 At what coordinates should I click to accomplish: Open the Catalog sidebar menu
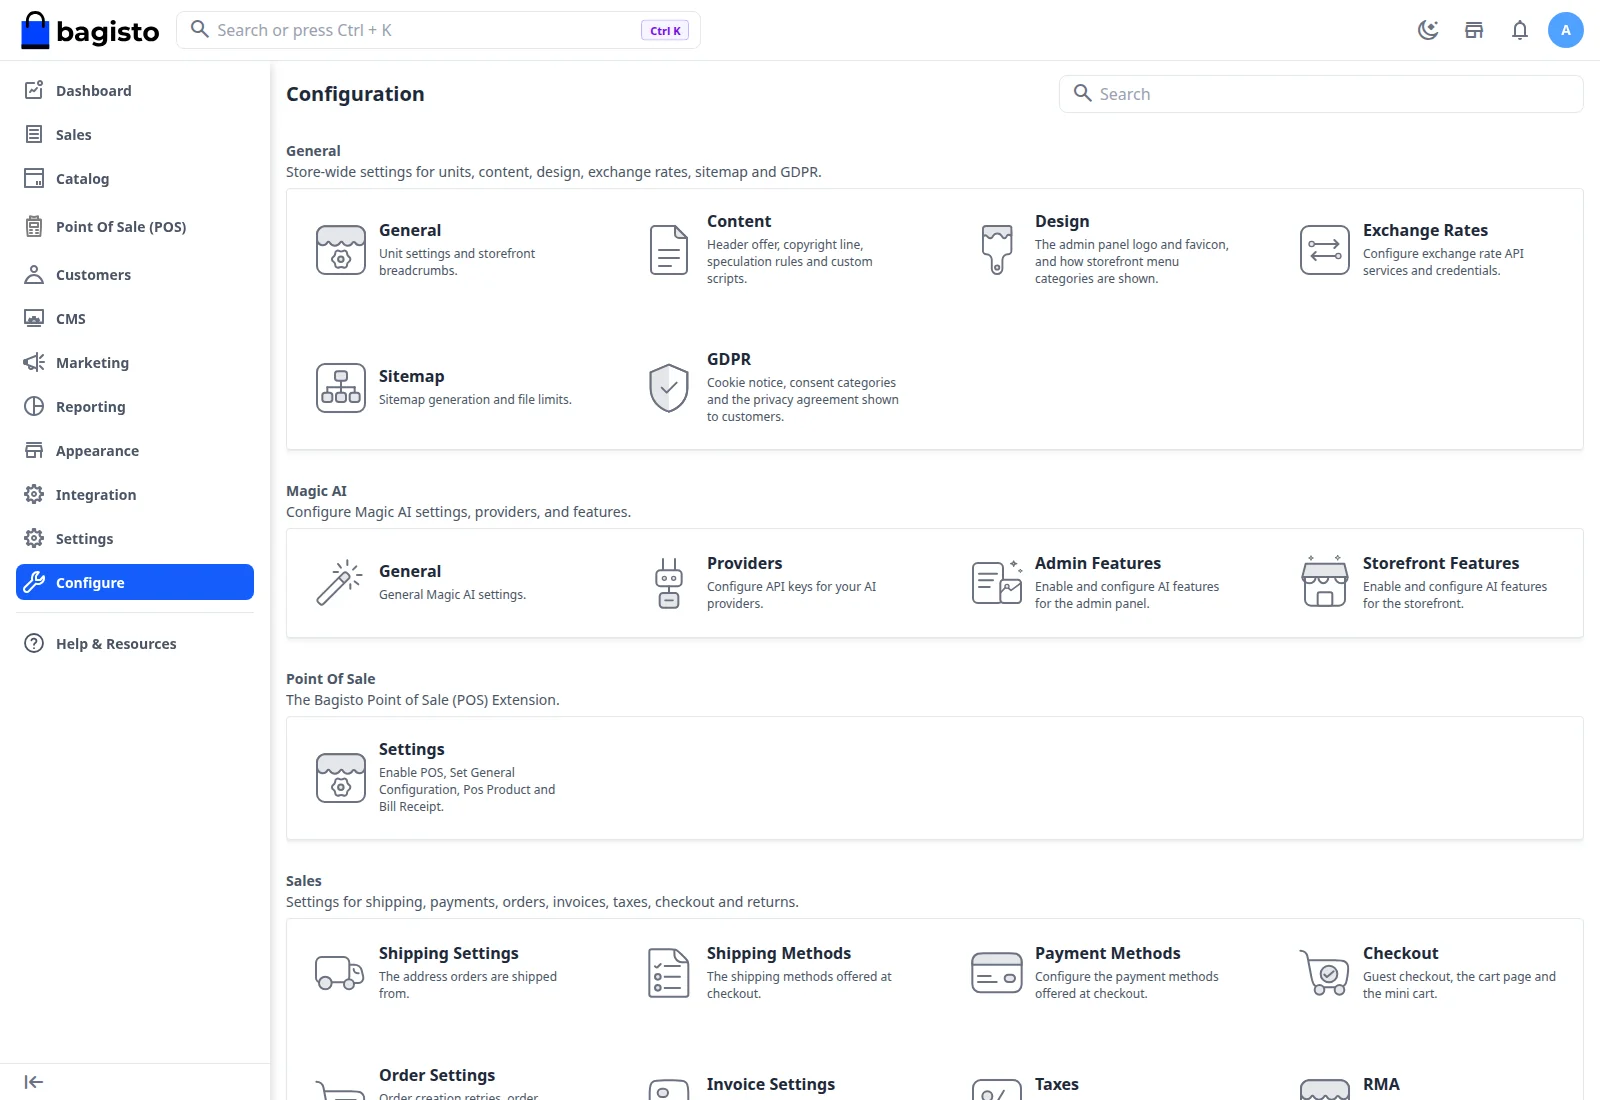[135, 178]
